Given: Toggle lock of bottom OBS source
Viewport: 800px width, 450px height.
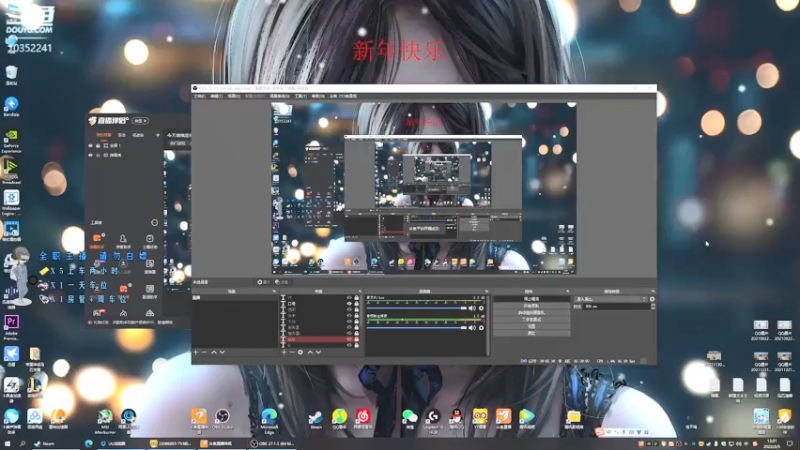Looking at the screenshot, I should click(x=357, y=345).
